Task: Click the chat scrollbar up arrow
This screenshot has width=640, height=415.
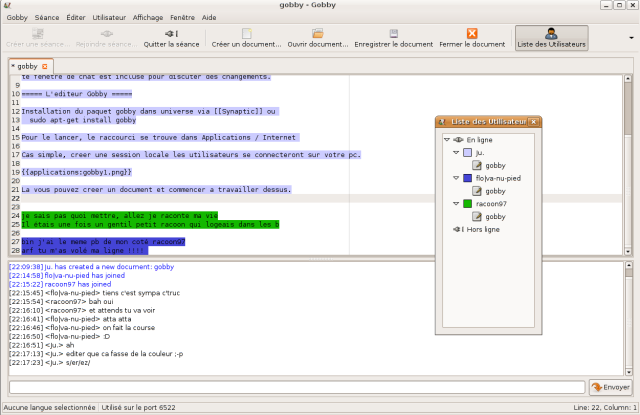Action: pos(629,265)
